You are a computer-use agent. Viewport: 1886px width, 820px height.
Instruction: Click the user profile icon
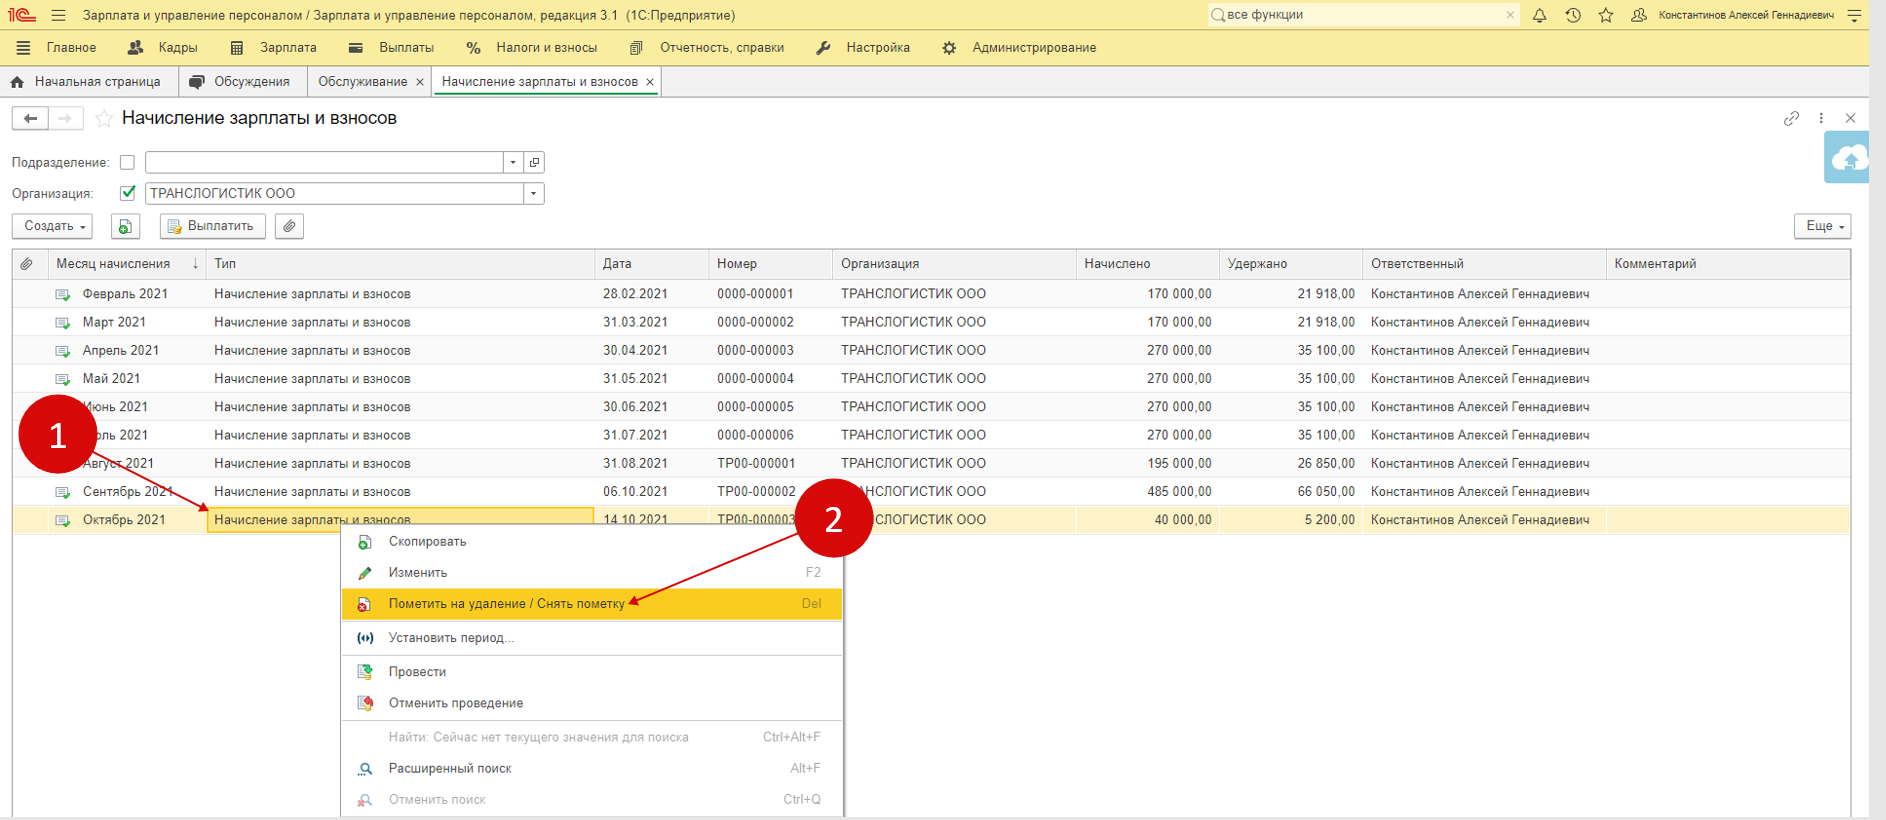(x=1639, y=15)
